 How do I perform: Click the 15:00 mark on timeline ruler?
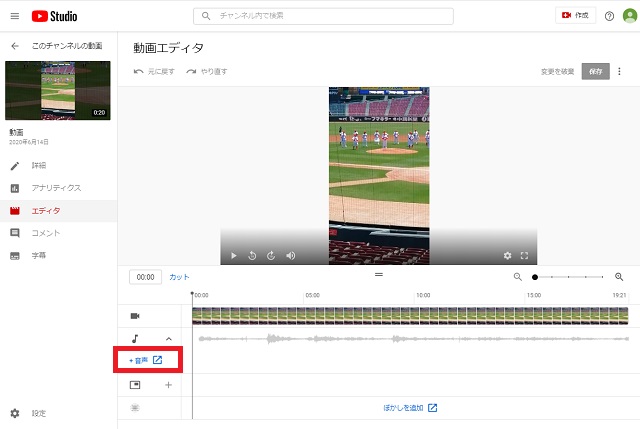pos(533,295)
